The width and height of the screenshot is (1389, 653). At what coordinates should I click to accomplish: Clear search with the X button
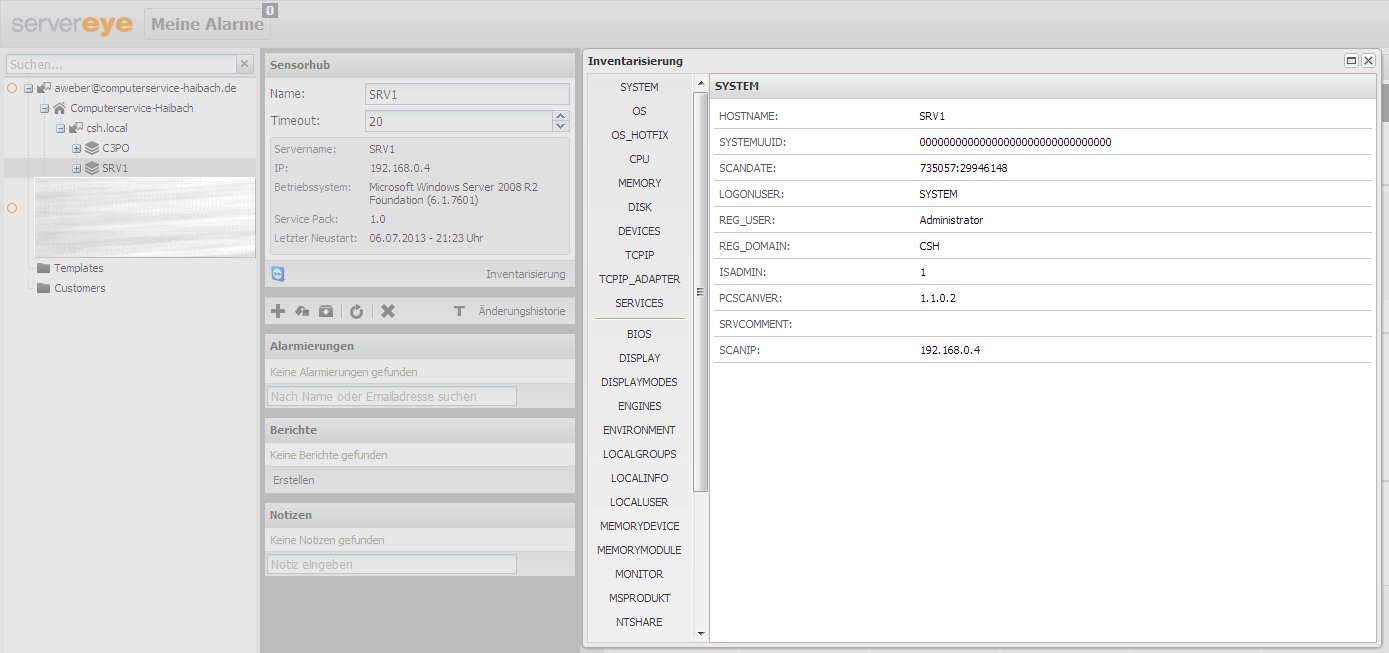[x=244, y=64]
